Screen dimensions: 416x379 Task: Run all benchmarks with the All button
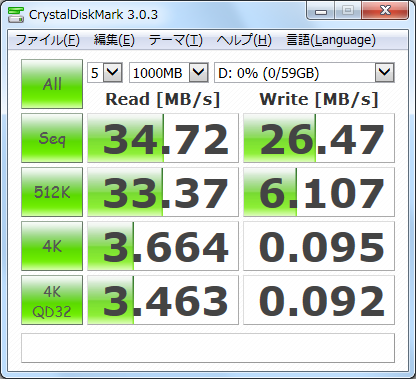click(52, 84)
